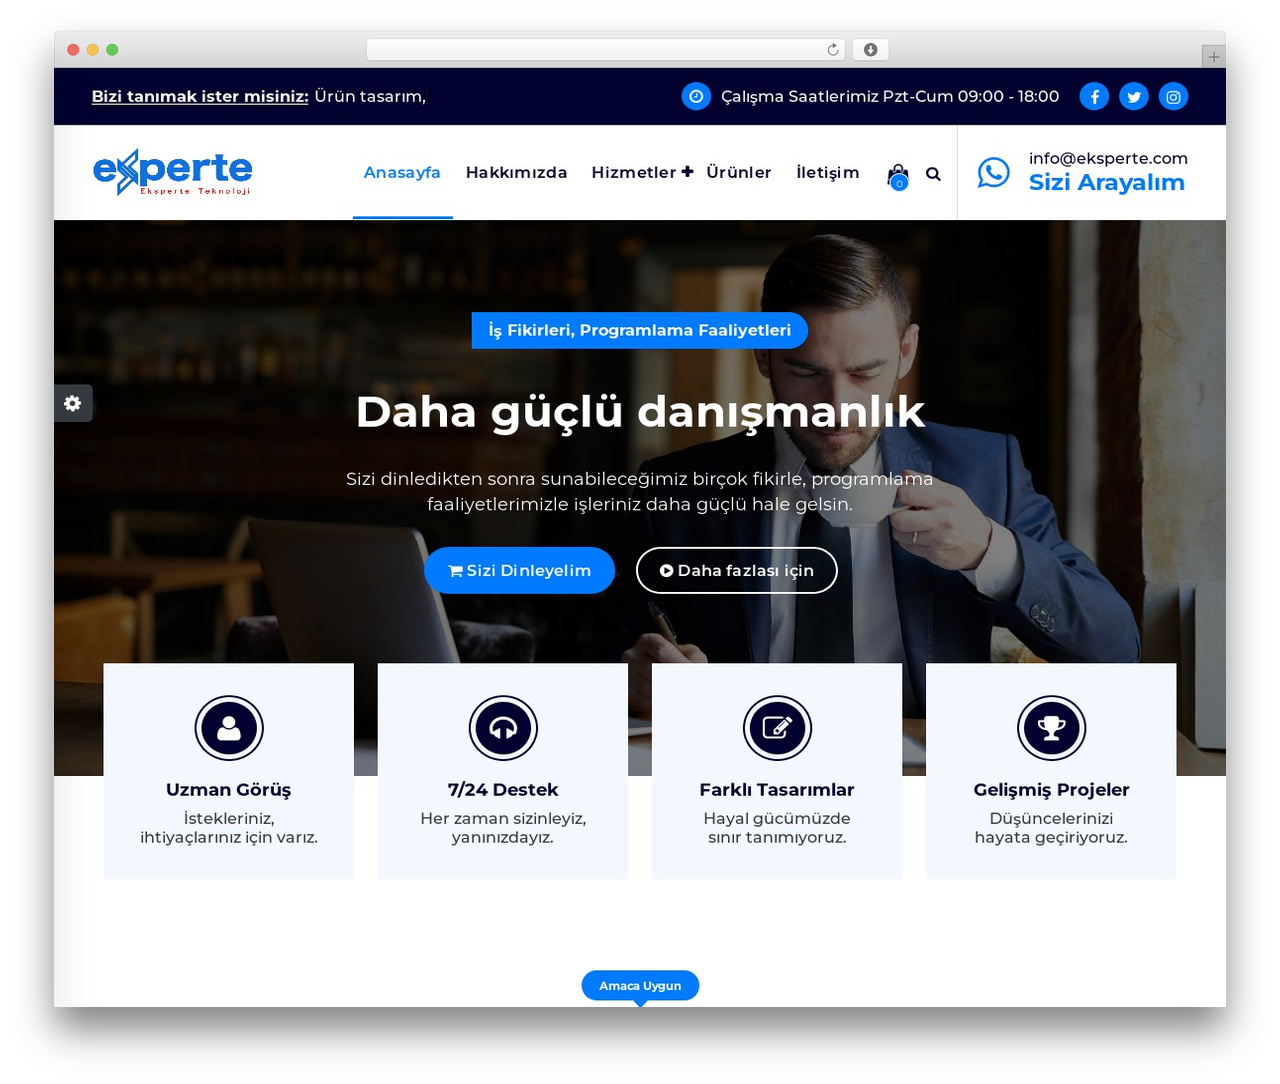The image size is (1280, 1084).
Task: Click the clock icon beside working hours
Action: point(696,96)
